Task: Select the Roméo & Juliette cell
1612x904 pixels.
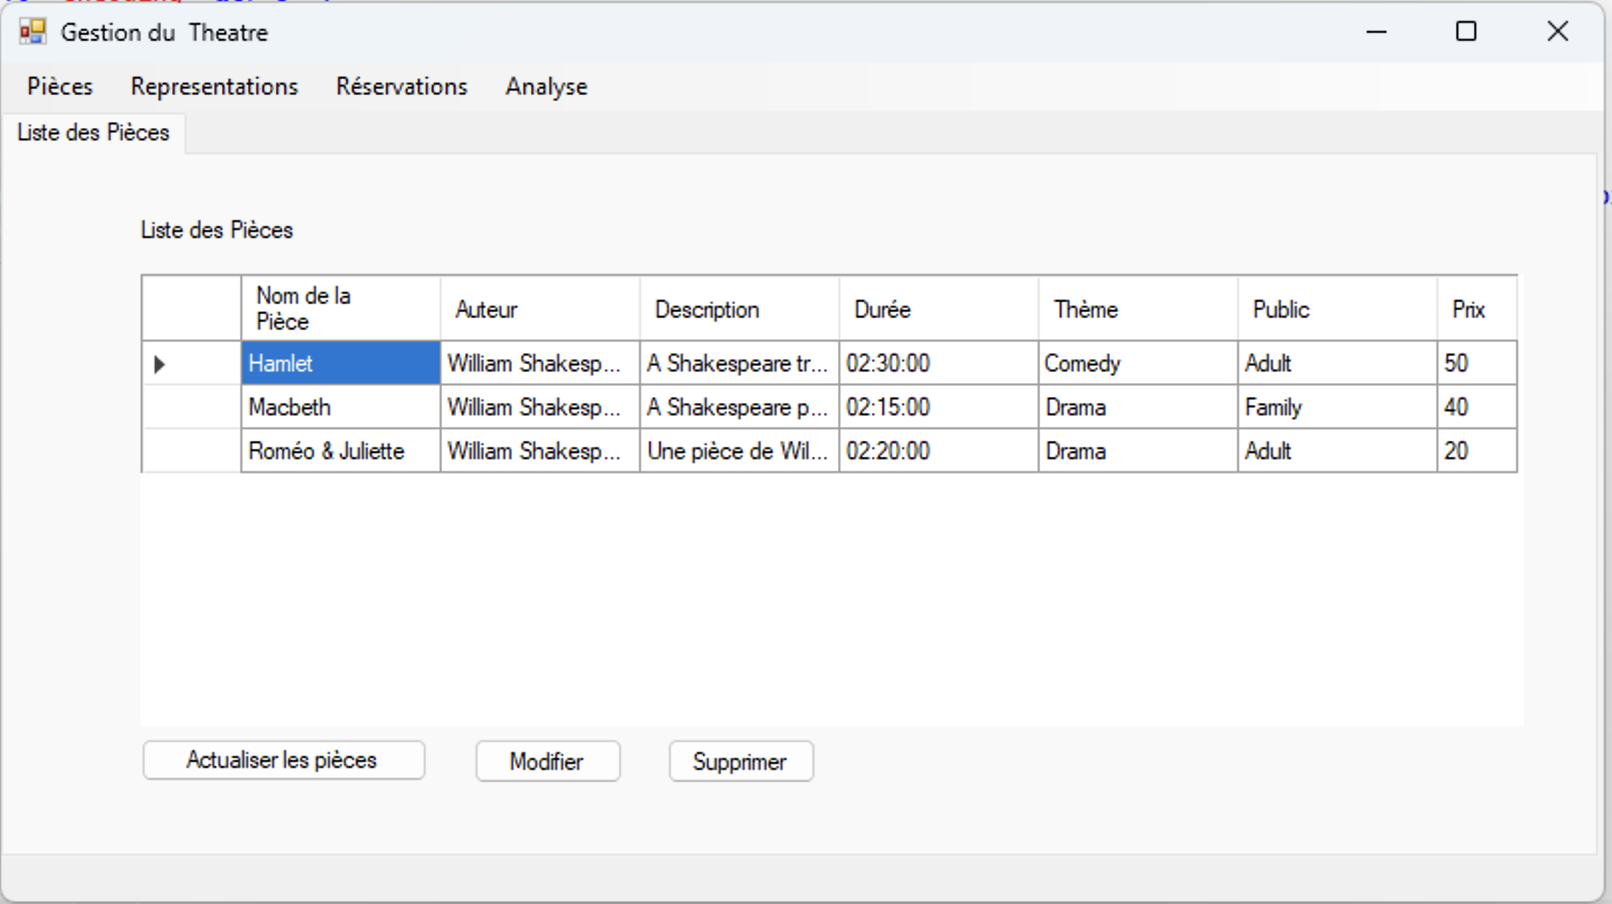Action: (x=340, y=452)
